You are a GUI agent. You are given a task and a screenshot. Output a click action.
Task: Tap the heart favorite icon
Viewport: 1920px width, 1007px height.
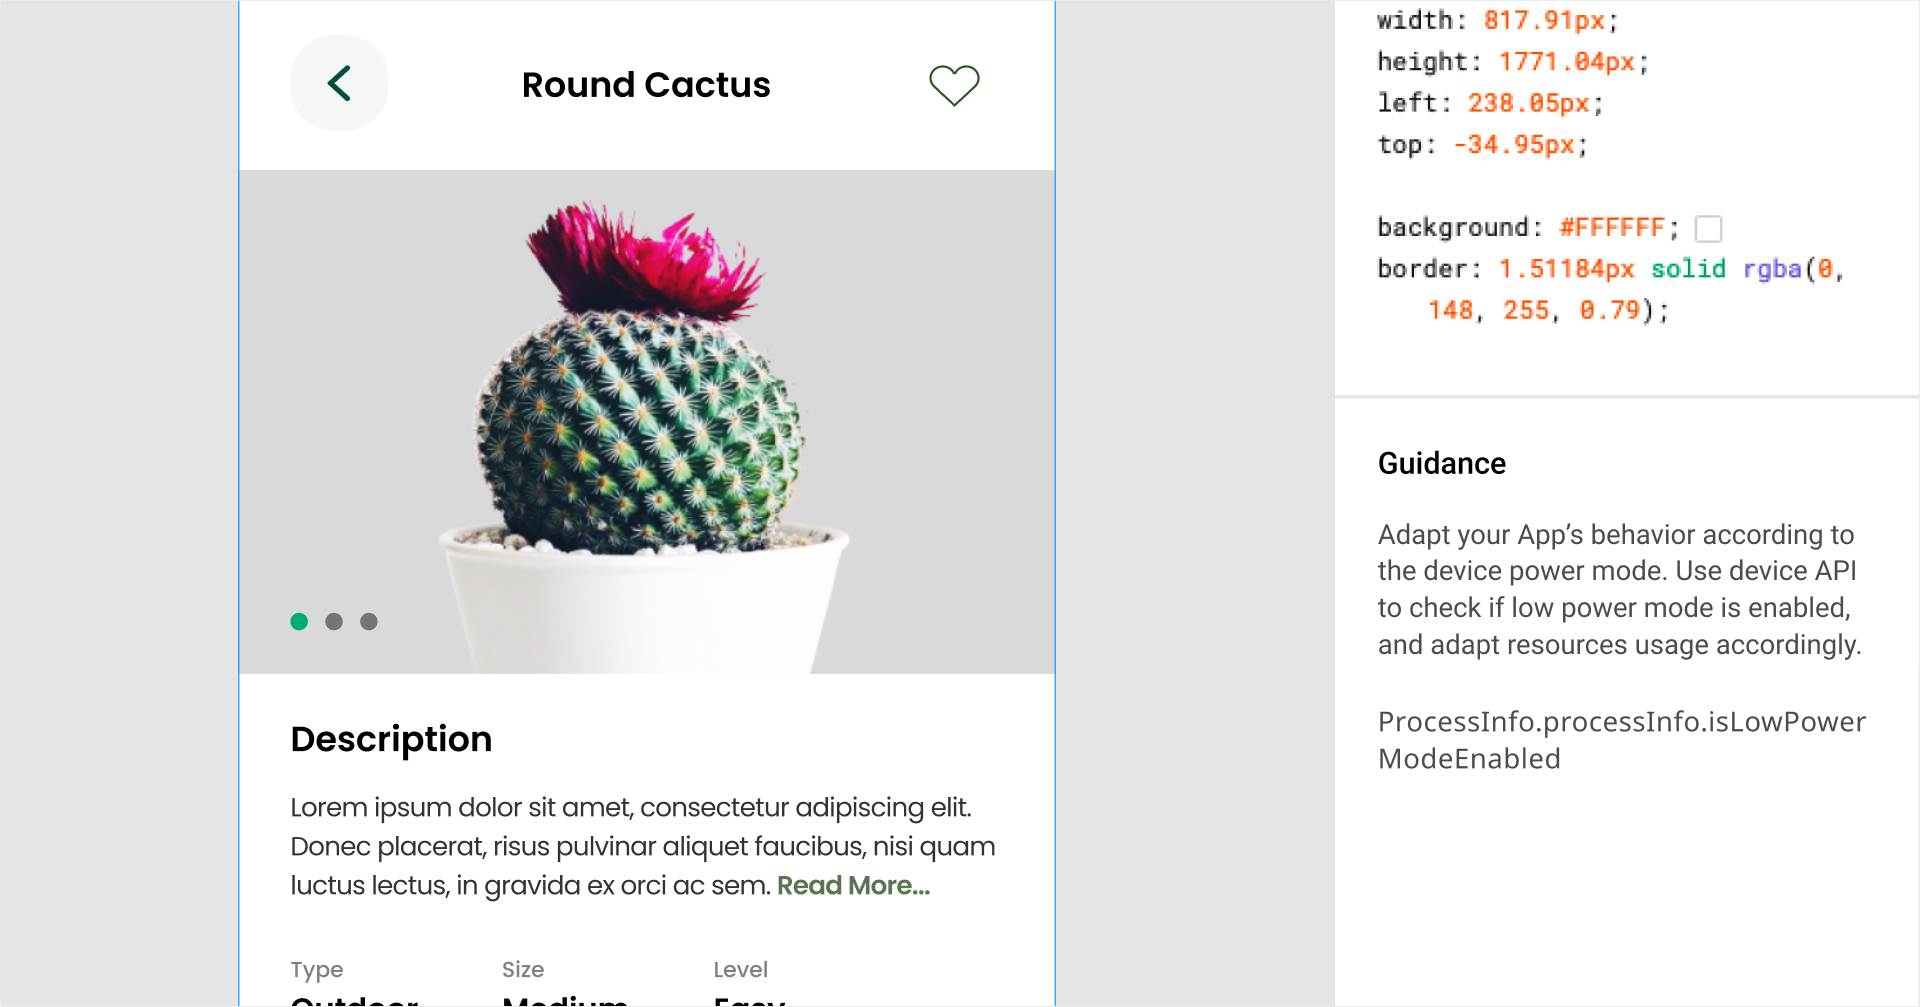tap(954, 85)
